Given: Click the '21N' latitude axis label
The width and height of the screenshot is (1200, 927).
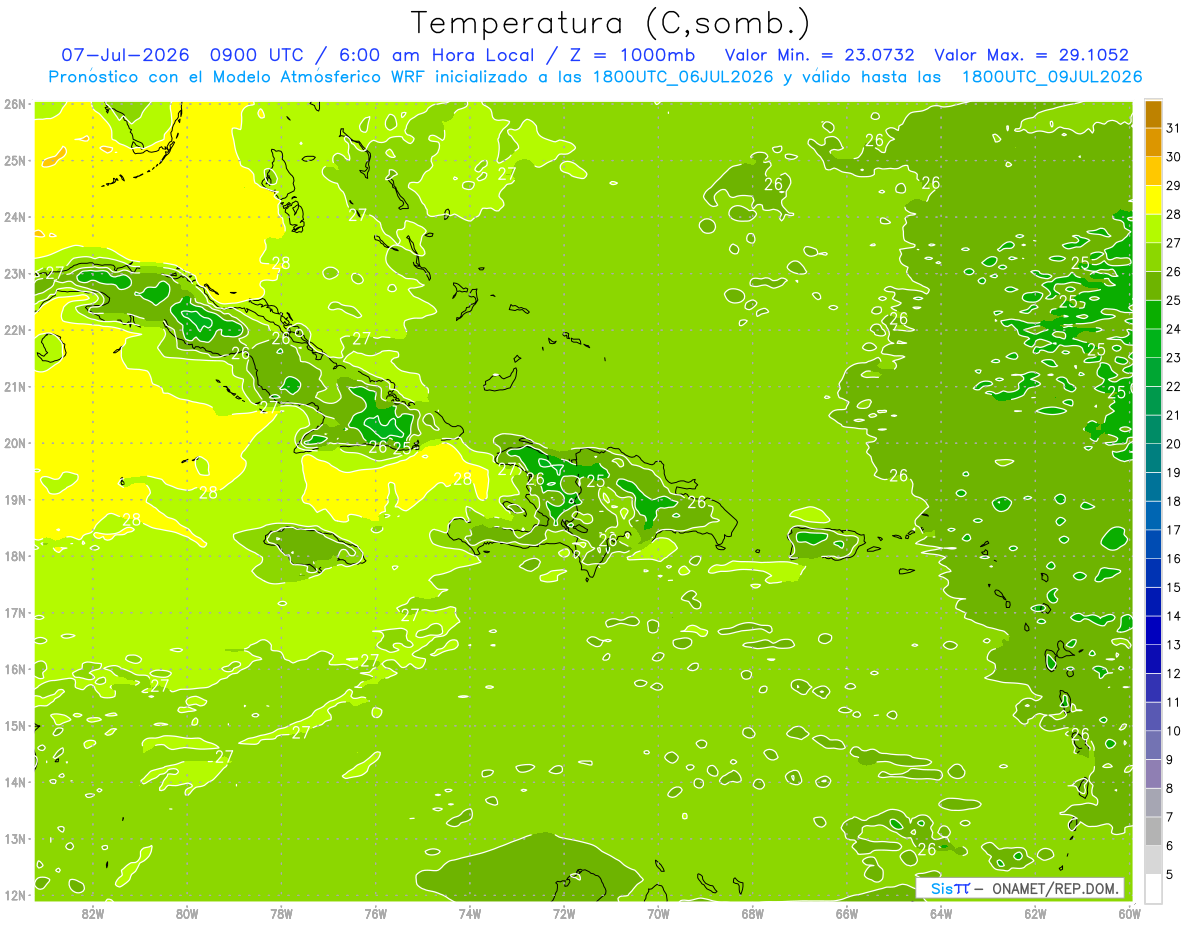Looking at the screenshot, I should click(14, 387).
